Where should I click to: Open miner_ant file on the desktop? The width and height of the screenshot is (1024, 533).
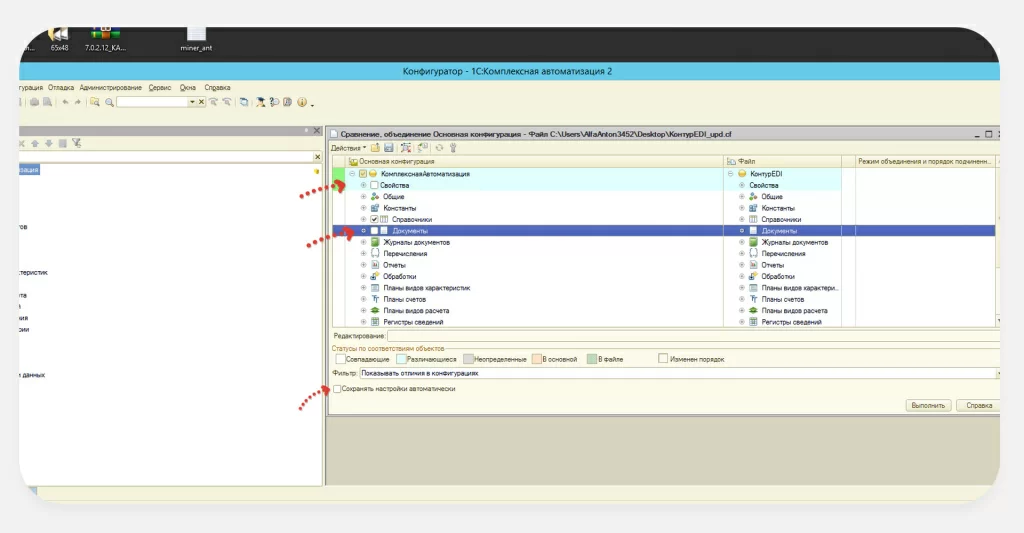coord(197,40)
